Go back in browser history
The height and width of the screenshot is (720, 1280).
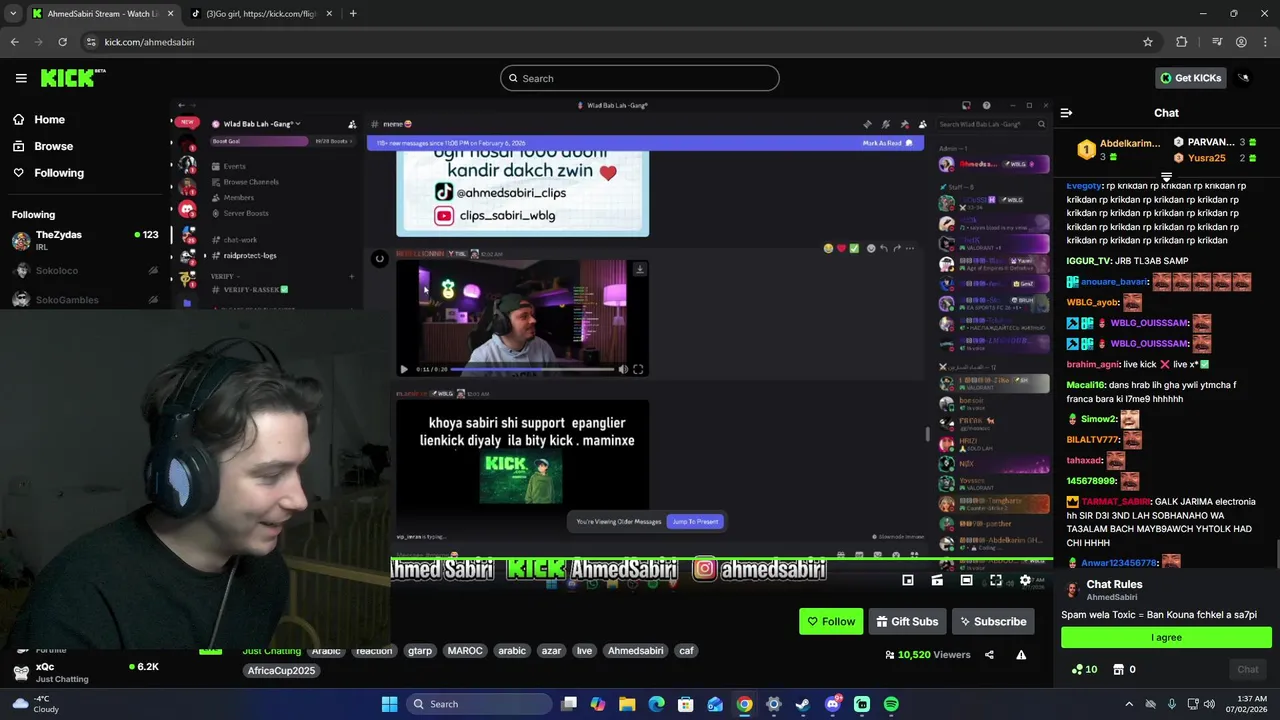coord(14,42)
